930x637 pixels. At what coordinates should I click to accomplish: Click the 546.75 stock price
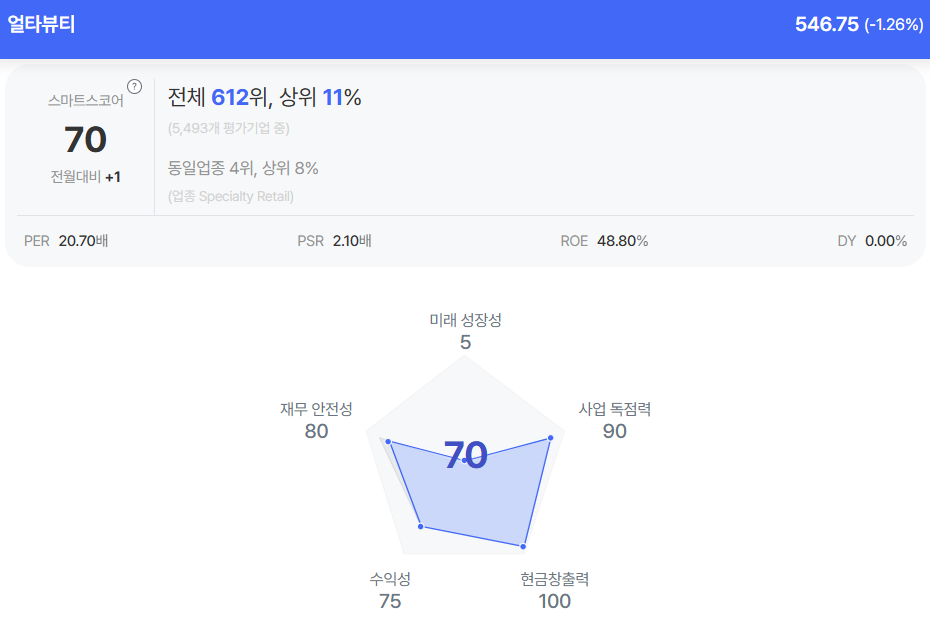point(826,24)
